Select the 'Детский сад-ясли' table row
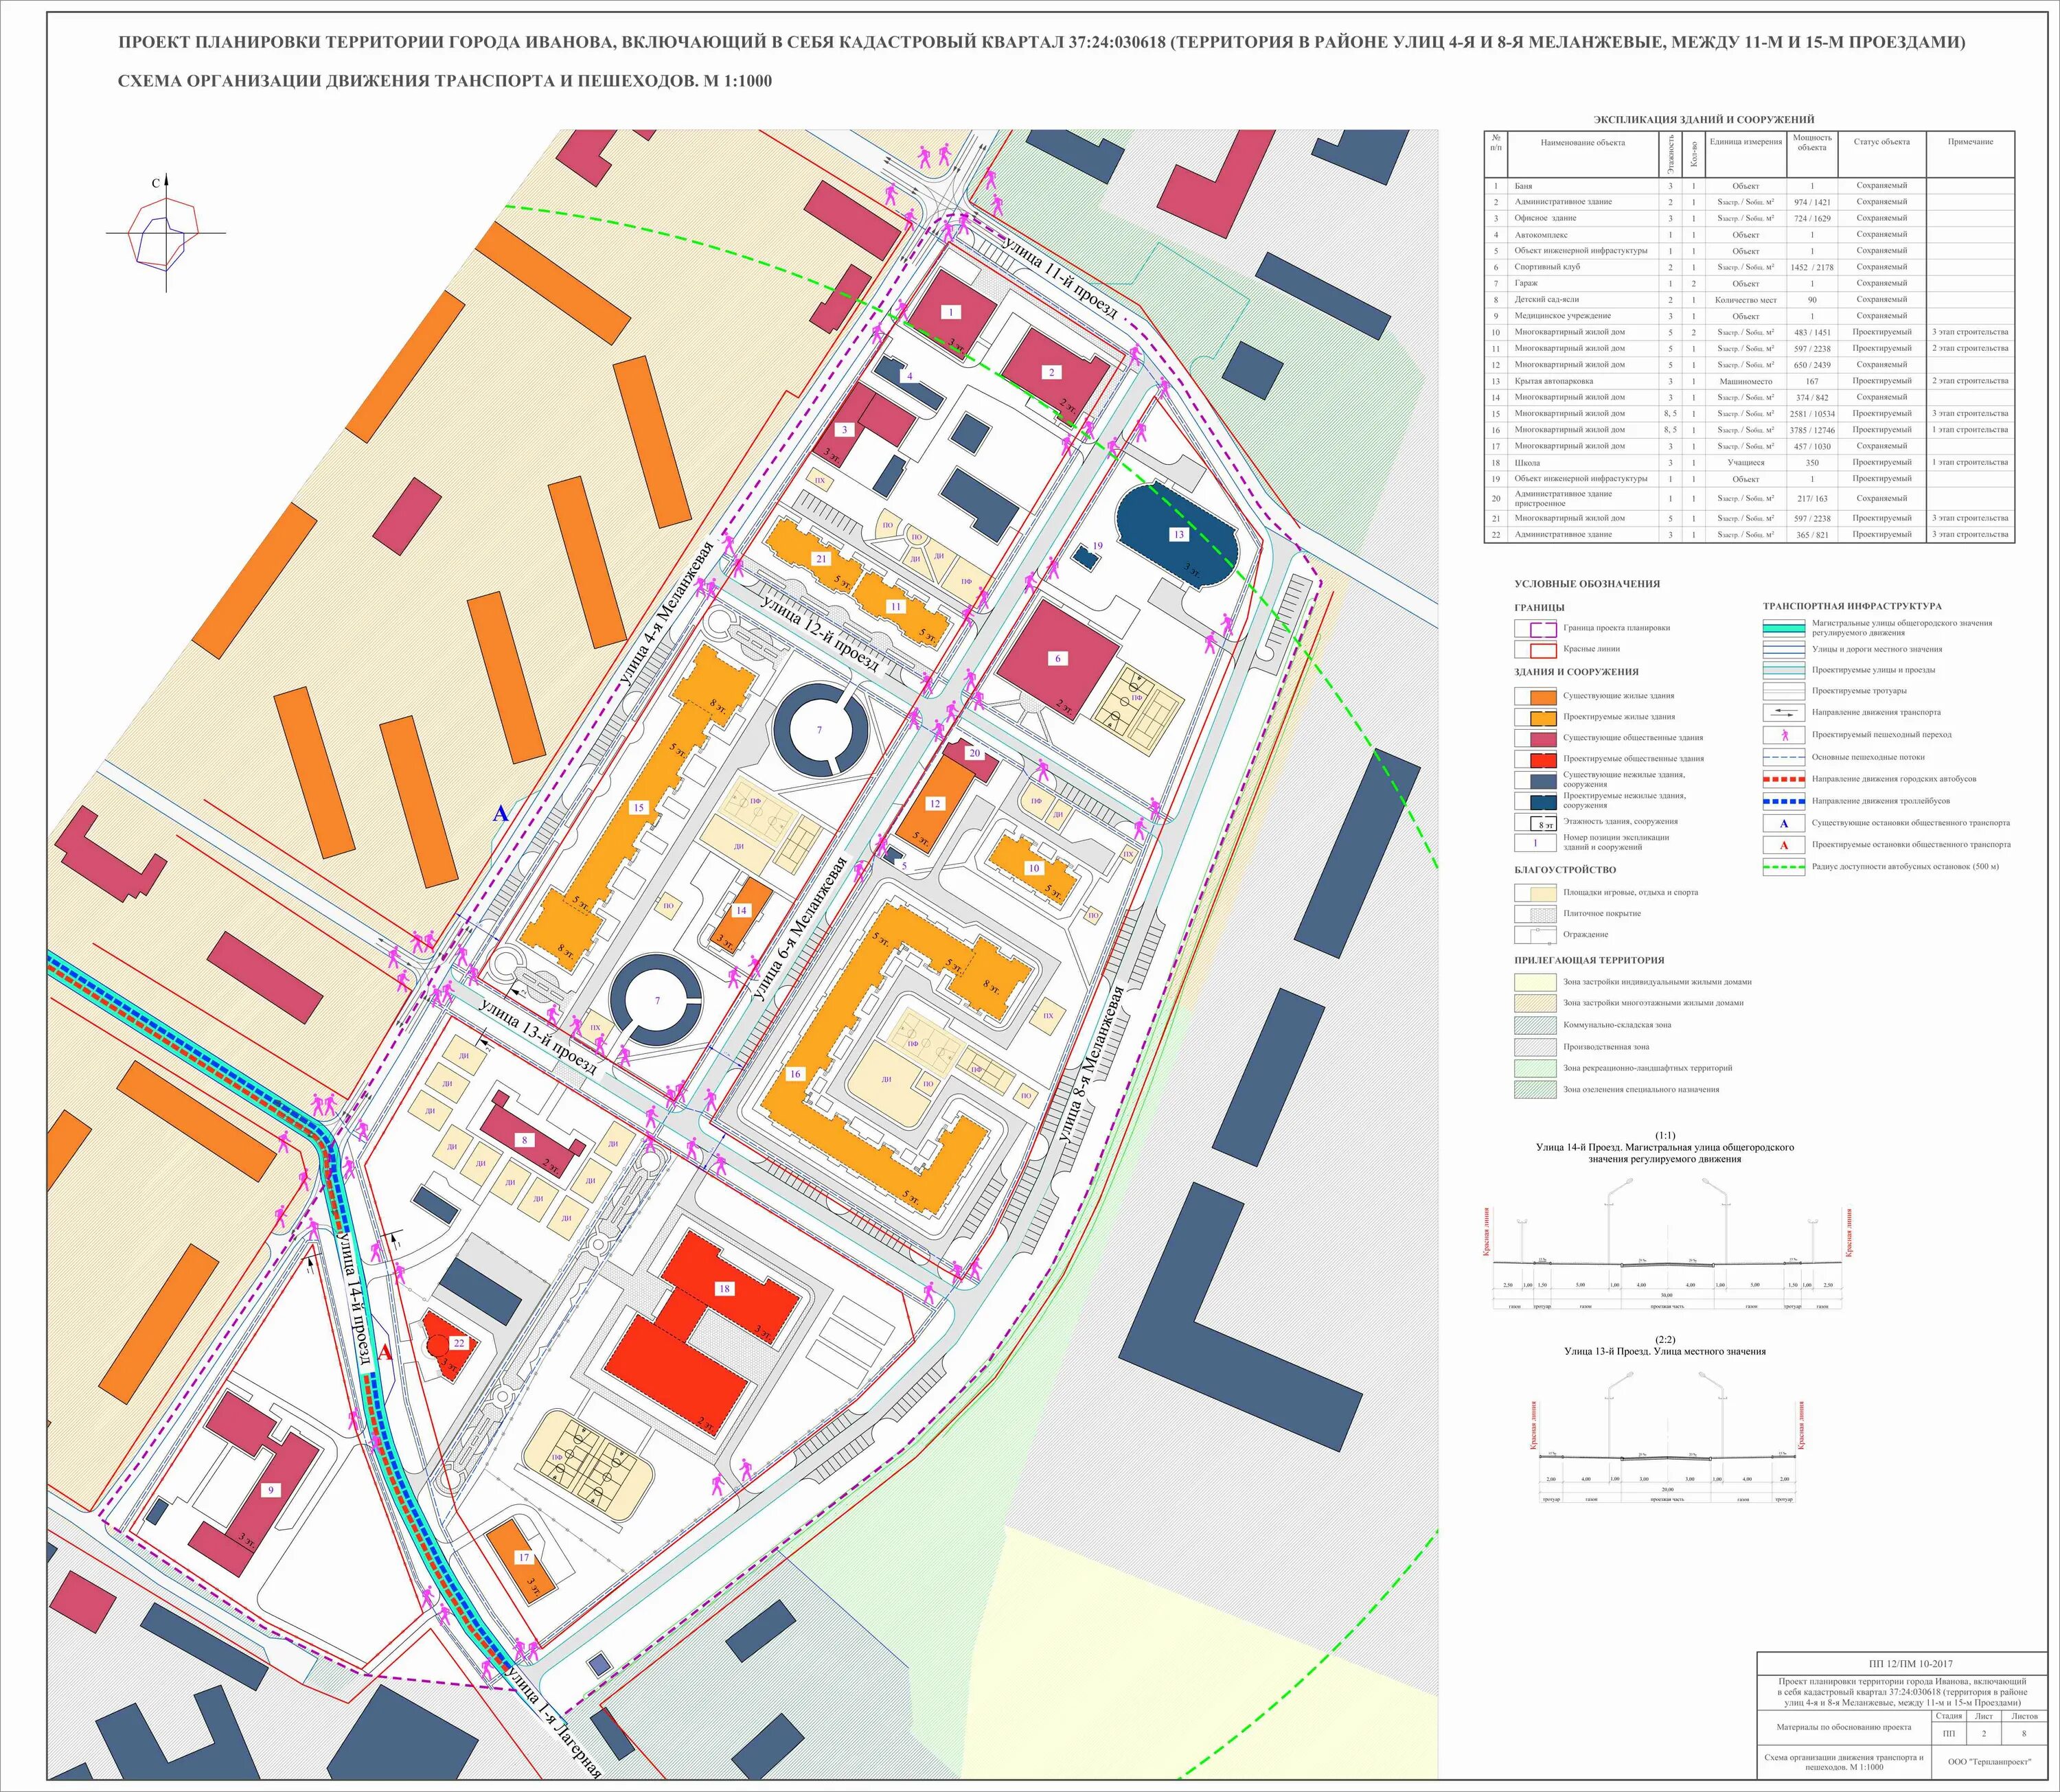The height and width of the screenshot is (1792, 2060). [1749, 299]
